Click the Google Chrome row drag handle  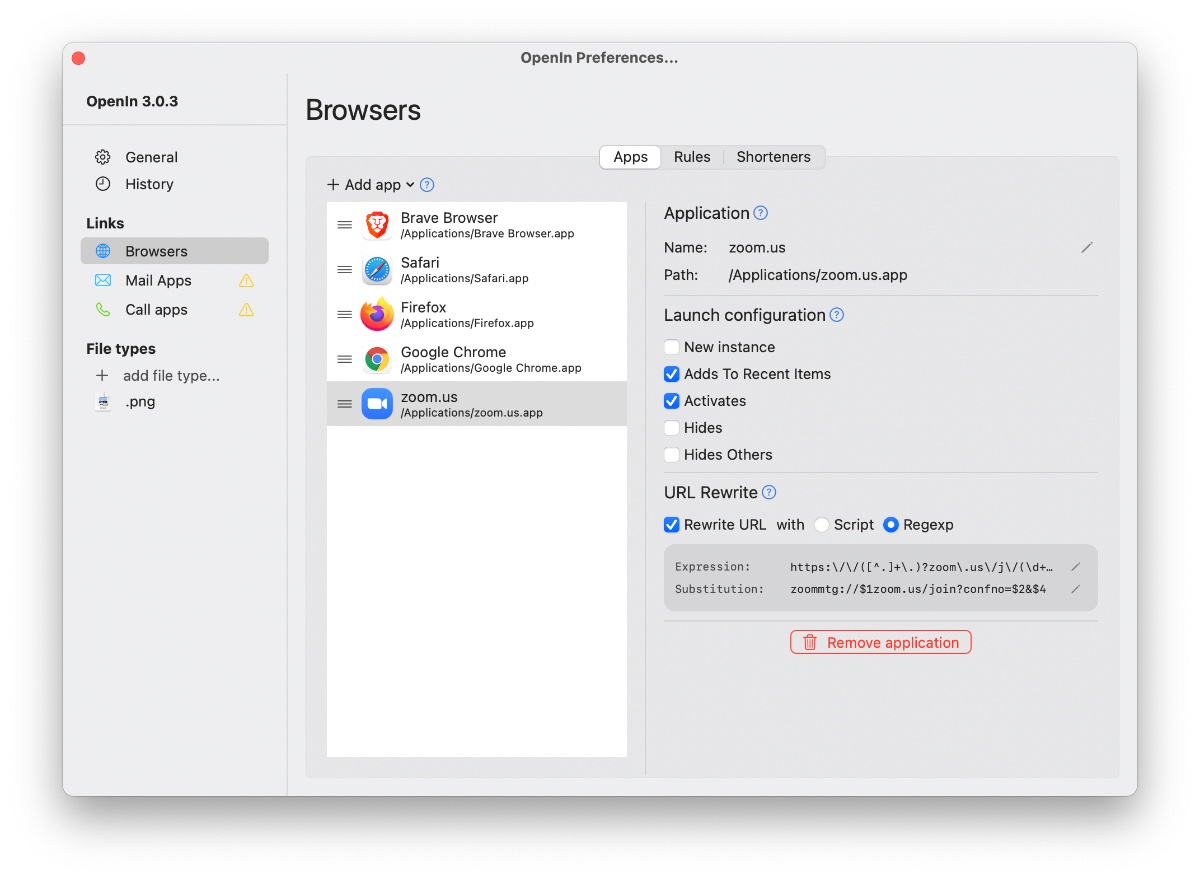[x=344, y=359]
